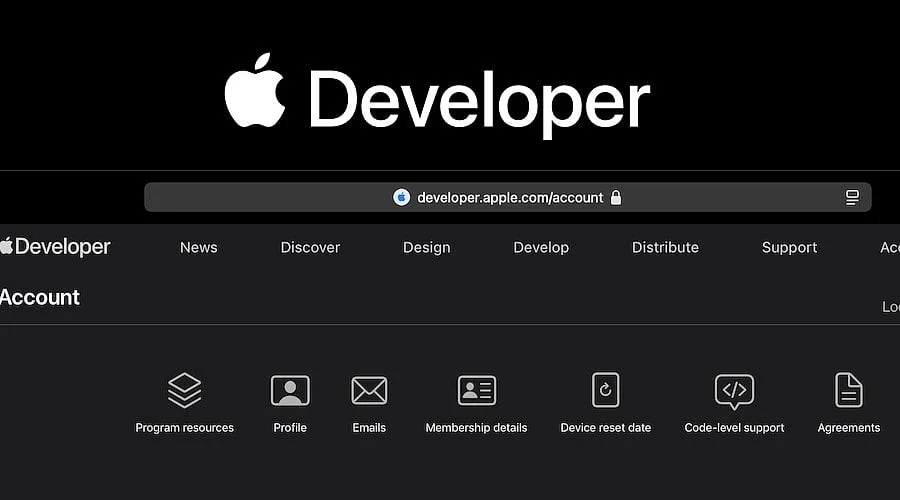Open the Code-level support text link
This screenshot has width=900, height=500.
[734, 428]
